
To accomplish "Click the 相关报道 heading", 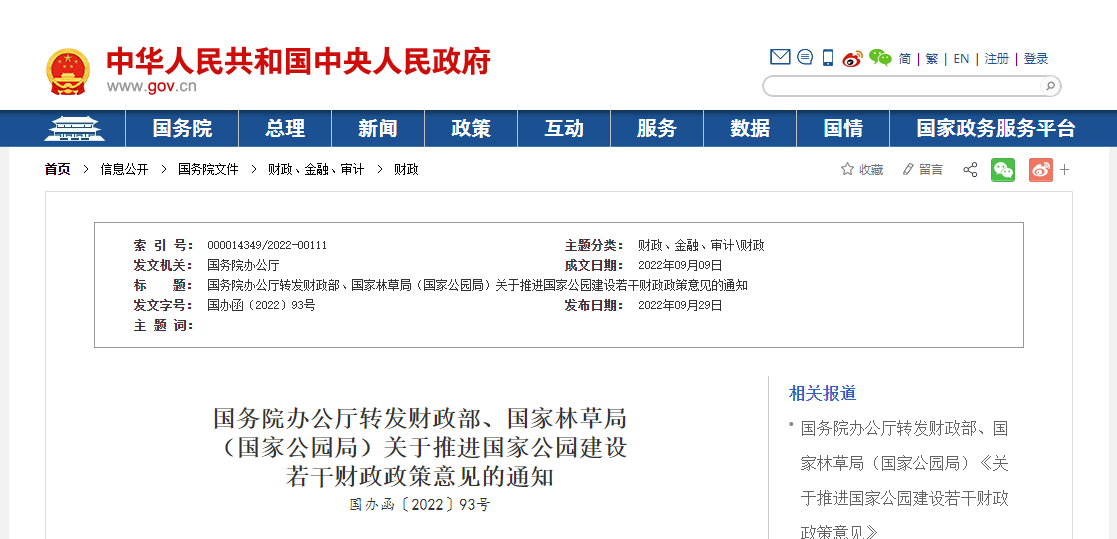I will (822, 393).
